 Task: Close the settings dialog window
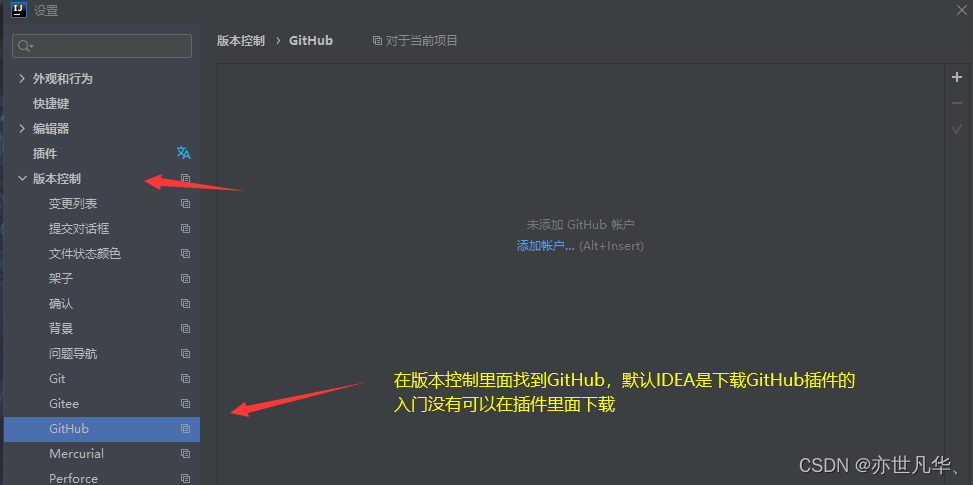coord(962,9)
